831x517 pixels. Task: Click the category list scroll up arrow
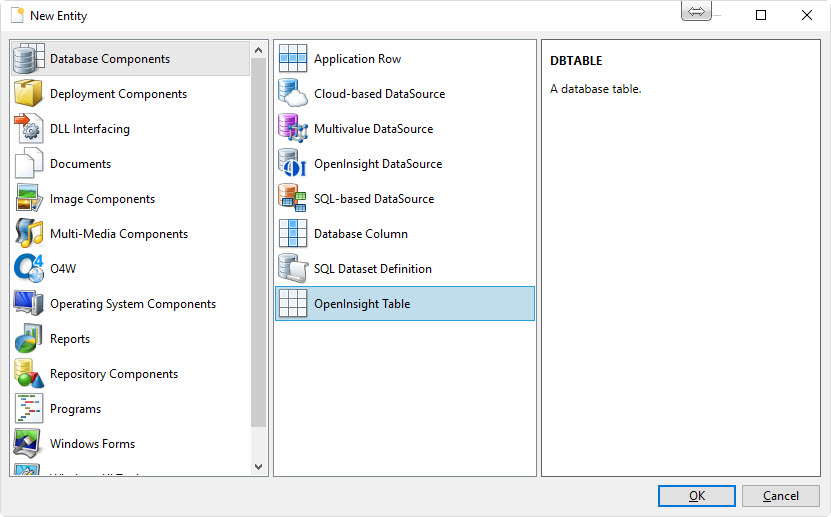point(259,50)
